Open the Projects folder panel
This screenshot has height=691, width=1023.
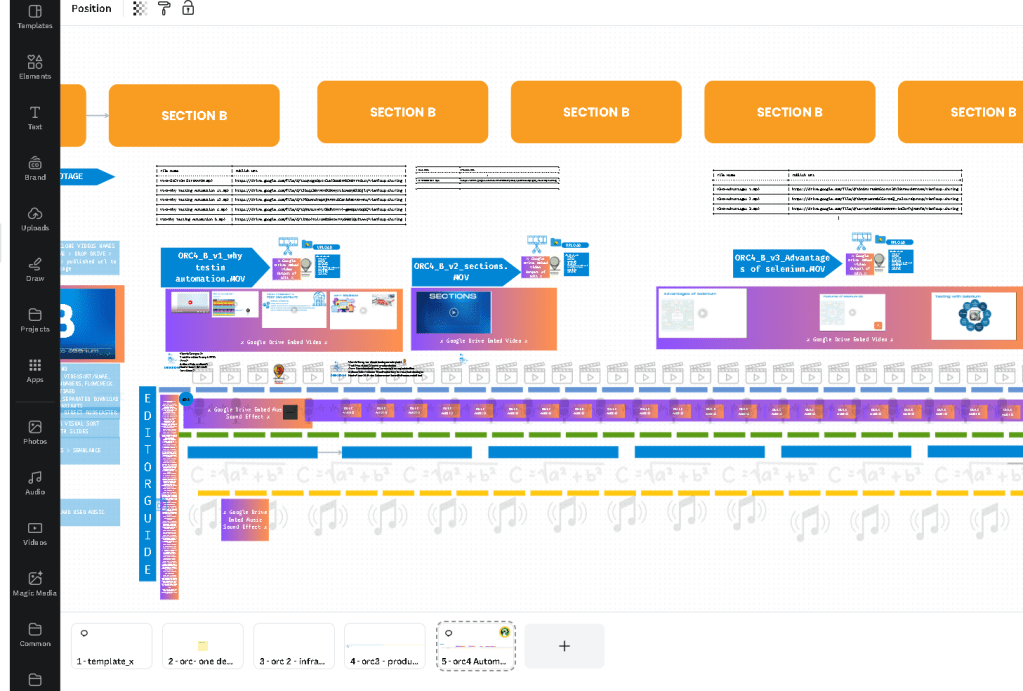tap(35, 320)
